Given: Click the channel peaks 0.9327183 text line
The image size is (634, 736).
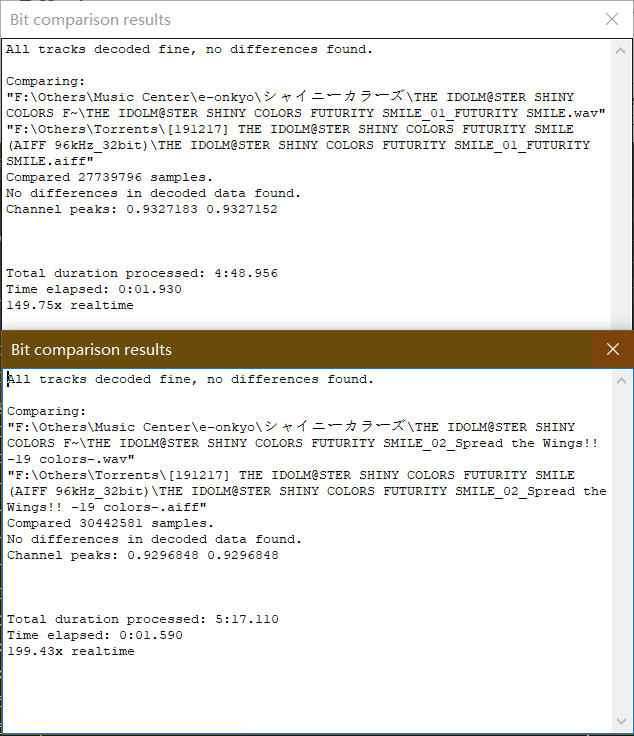Looking at the screenshot, I should 141,209.
